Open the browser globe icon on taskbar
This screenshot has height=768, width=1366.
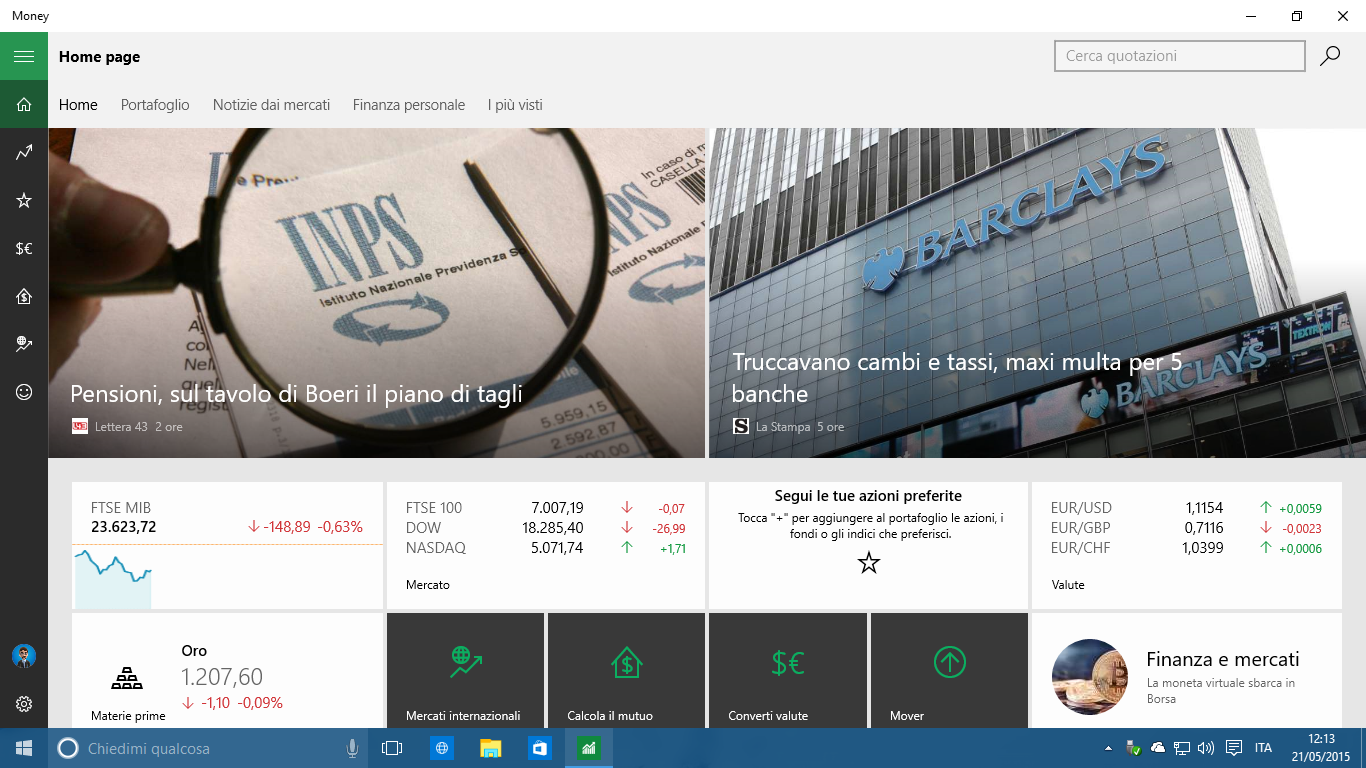[441, 748]
